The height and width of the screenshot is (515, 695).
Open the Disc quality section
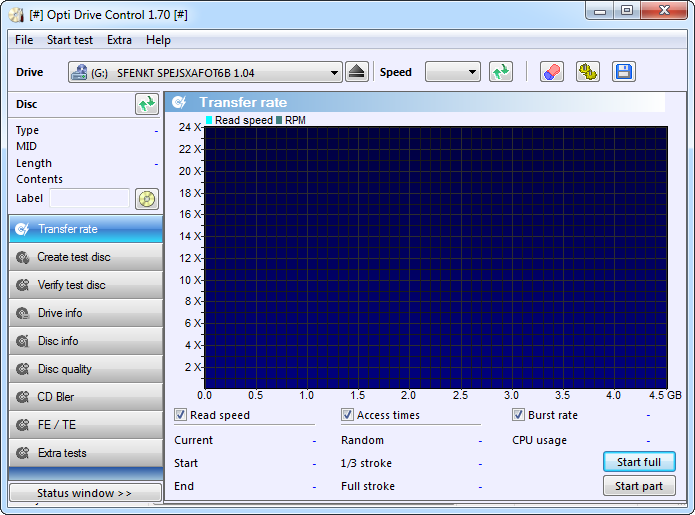click(86, 368)
